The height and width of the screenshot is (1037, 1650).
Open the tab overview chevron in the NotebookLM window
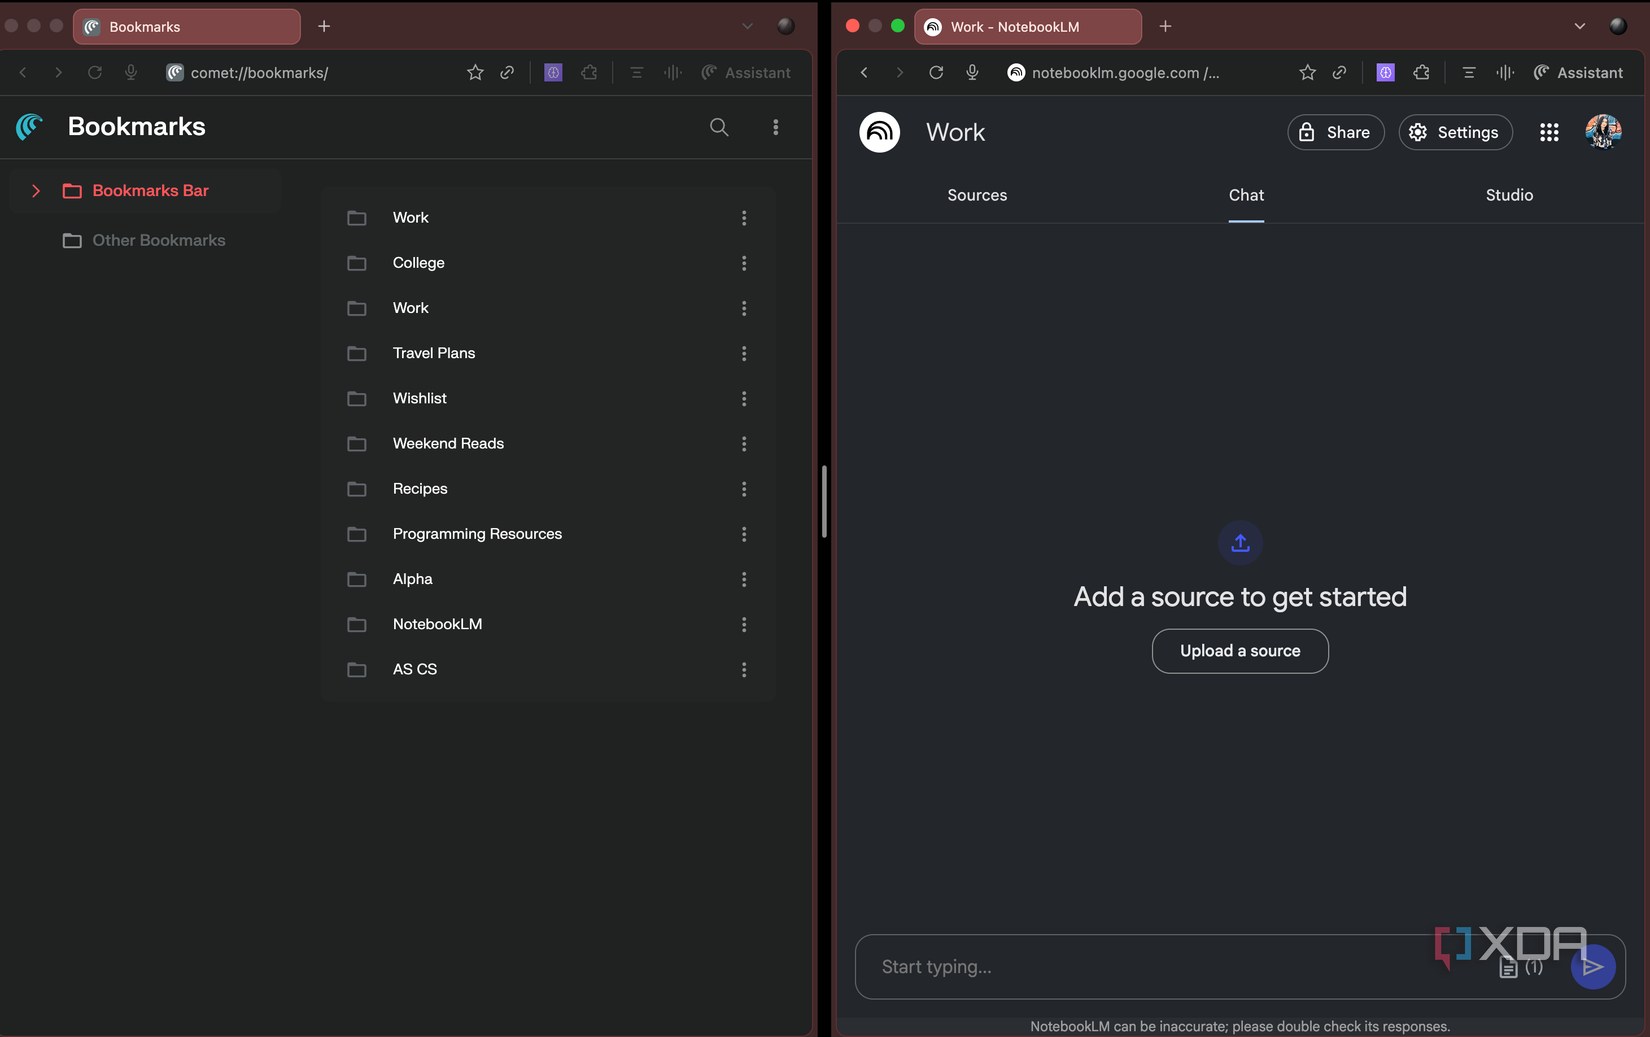point(1578,26)
